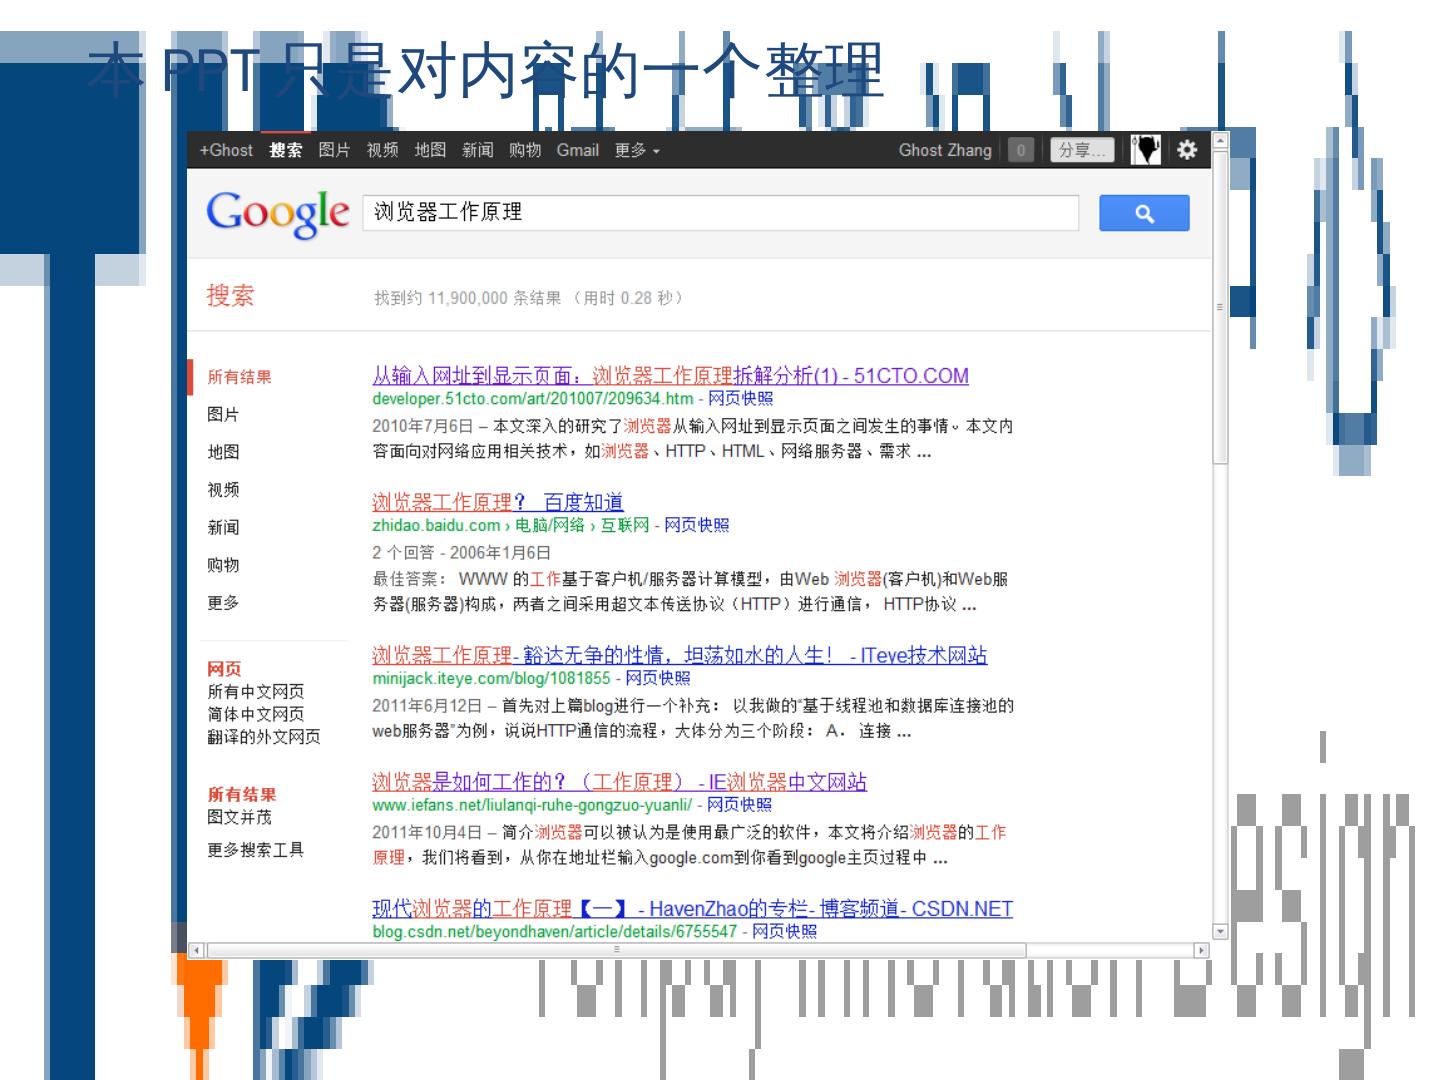Click the 分享… share button
Image resolution: width=1440 pixels, height=1080 pixels.
click(x=1082, y=150)
